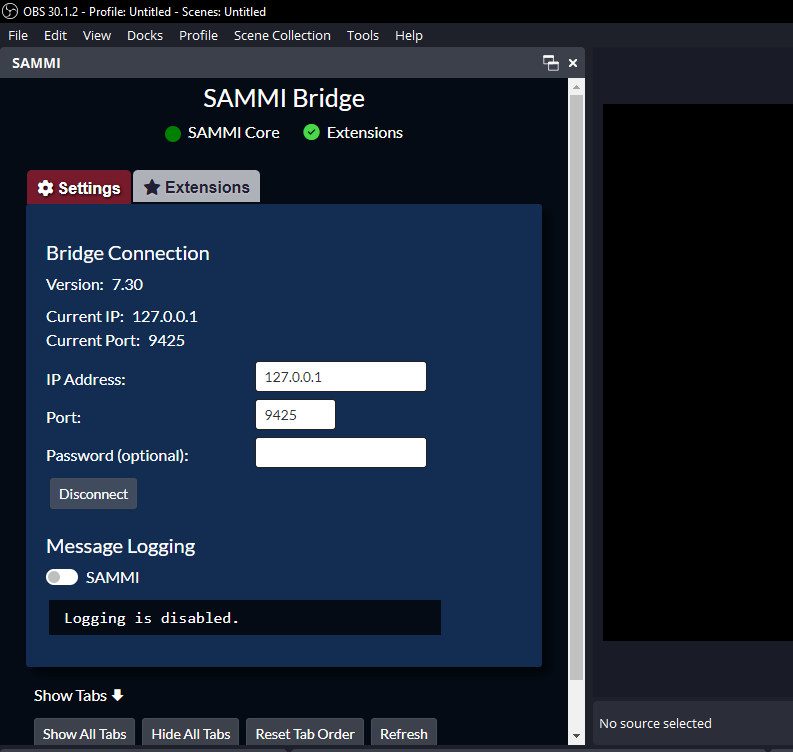Click the gear icon on Settings tab
The height and width of the screenshot is (752, 793).
coord(46,188)
